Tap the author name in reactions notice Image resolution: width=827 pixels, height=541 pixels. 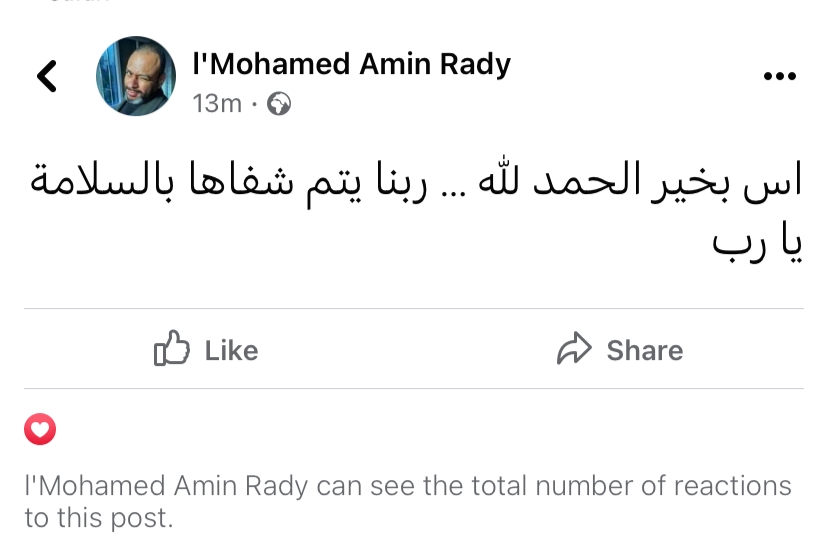point(166,486)
